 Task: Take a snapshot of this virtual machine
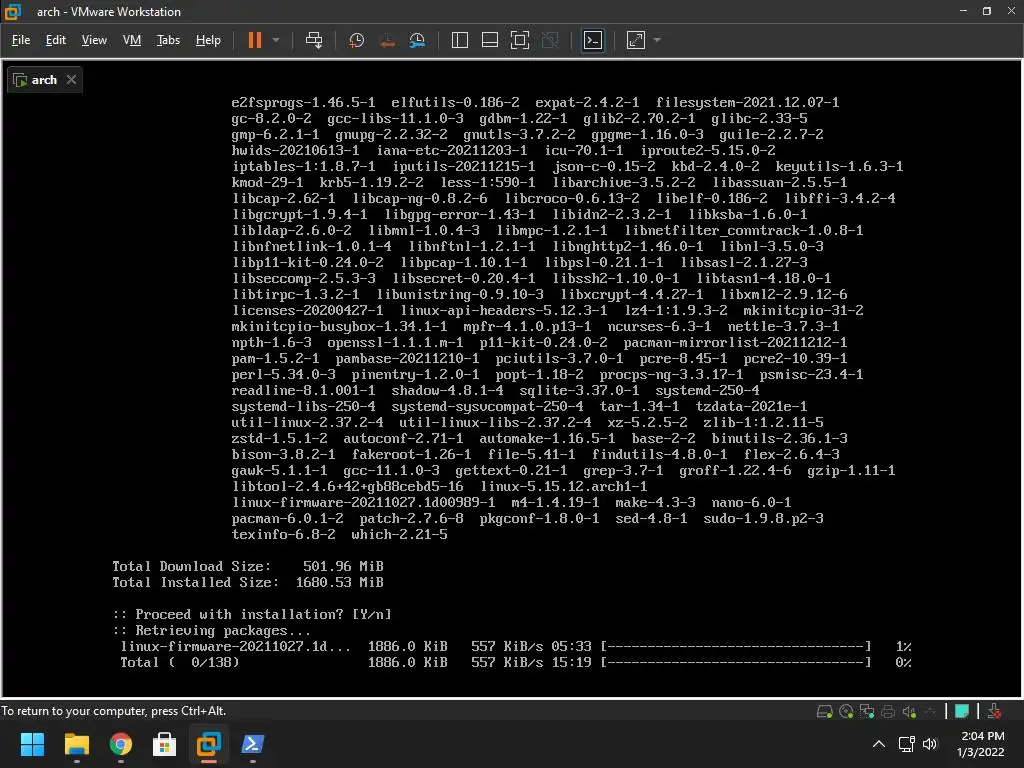[357, 40]
